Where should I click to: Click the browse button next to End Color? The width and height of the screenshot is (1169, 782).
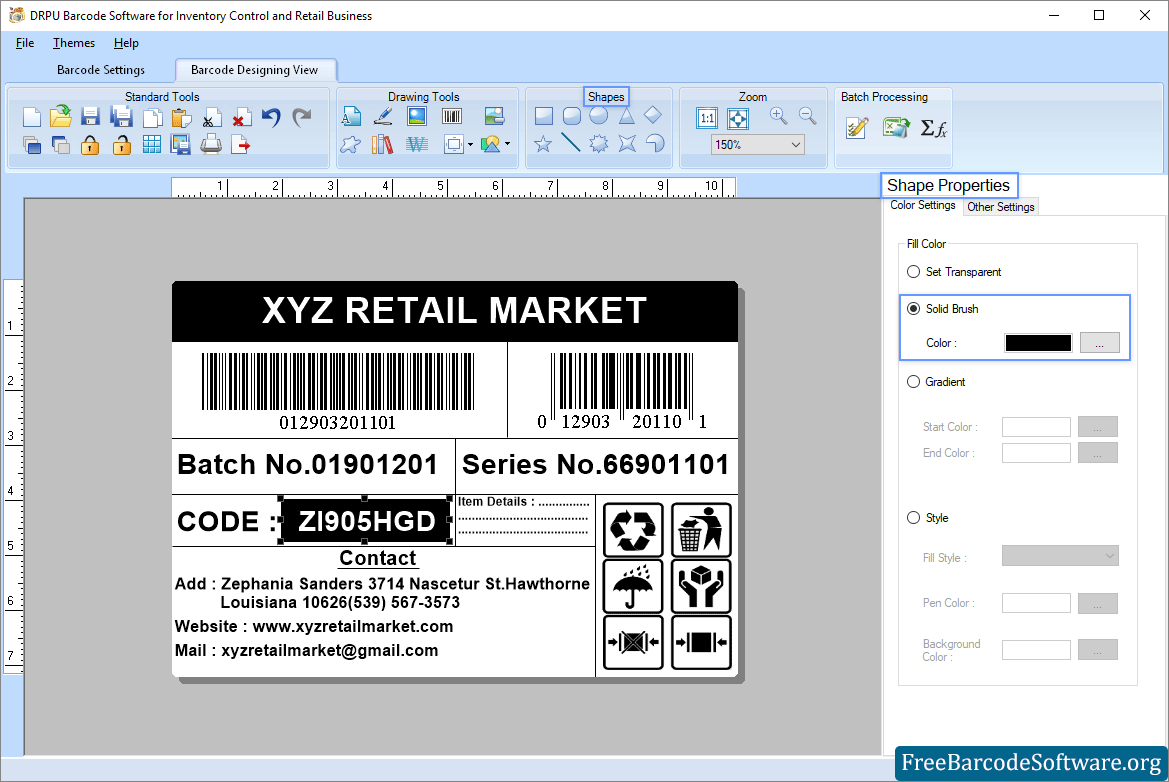1097,453
